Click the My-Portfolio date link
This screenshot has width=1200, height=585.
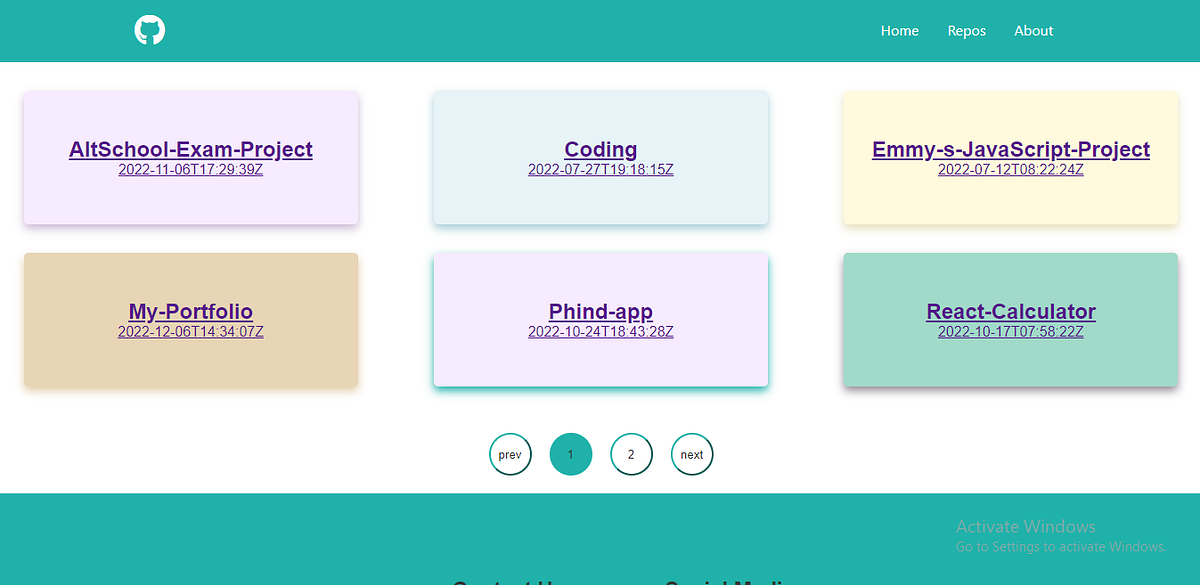[x=190, y=331]
